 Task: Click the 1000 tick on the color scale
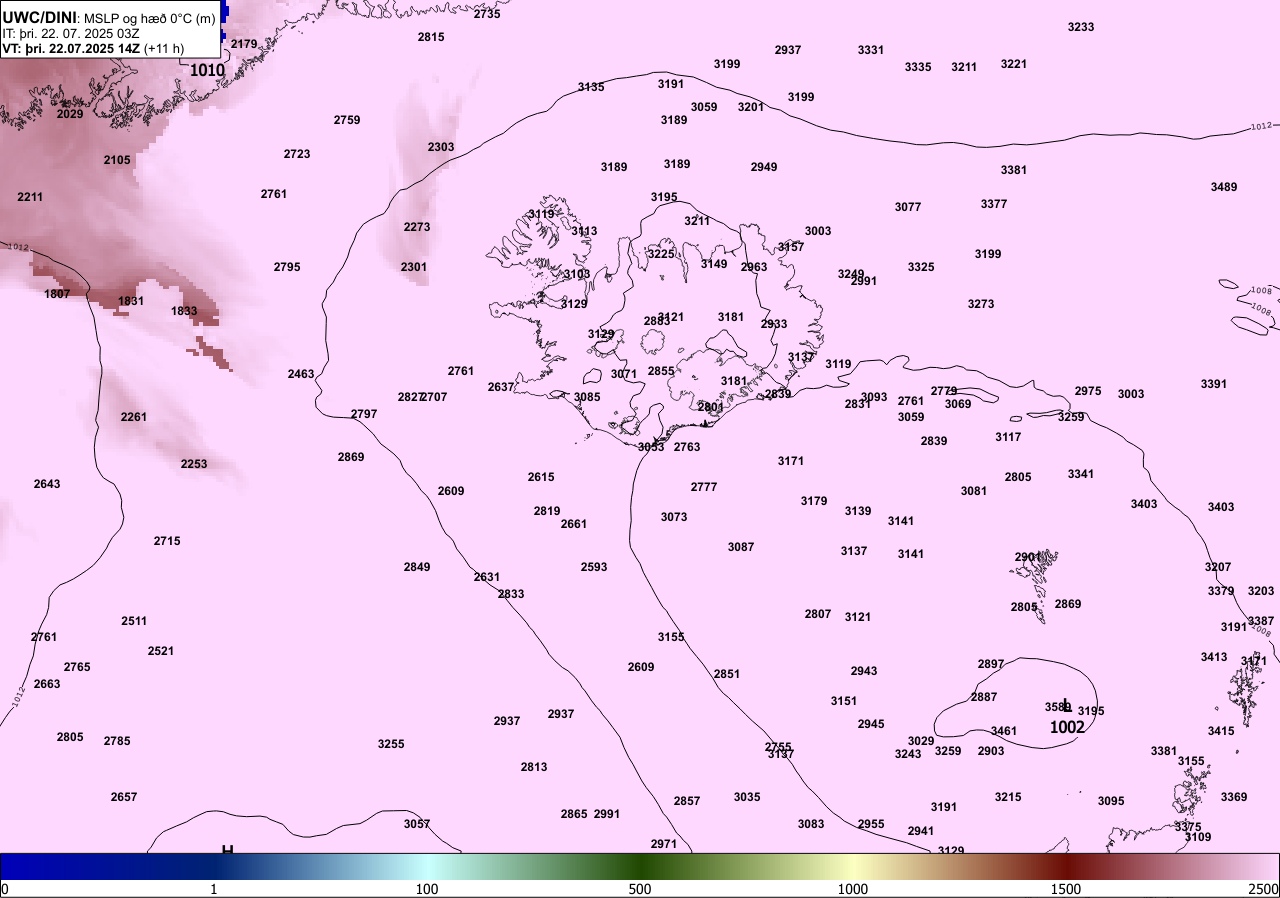(x=853, y=889)
